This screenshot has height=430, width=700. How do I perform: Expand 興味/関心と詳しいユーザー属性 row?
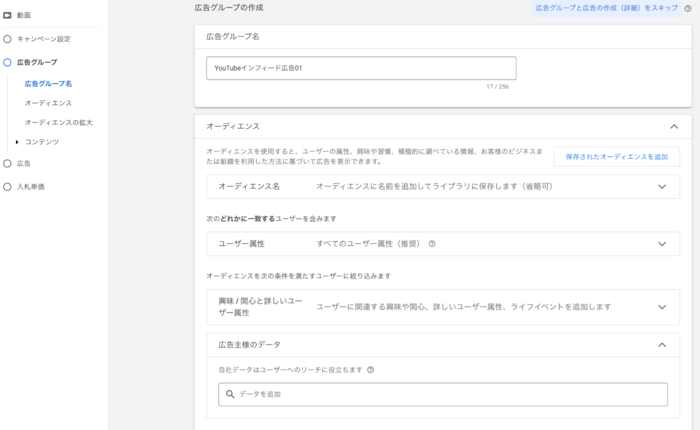661,307
